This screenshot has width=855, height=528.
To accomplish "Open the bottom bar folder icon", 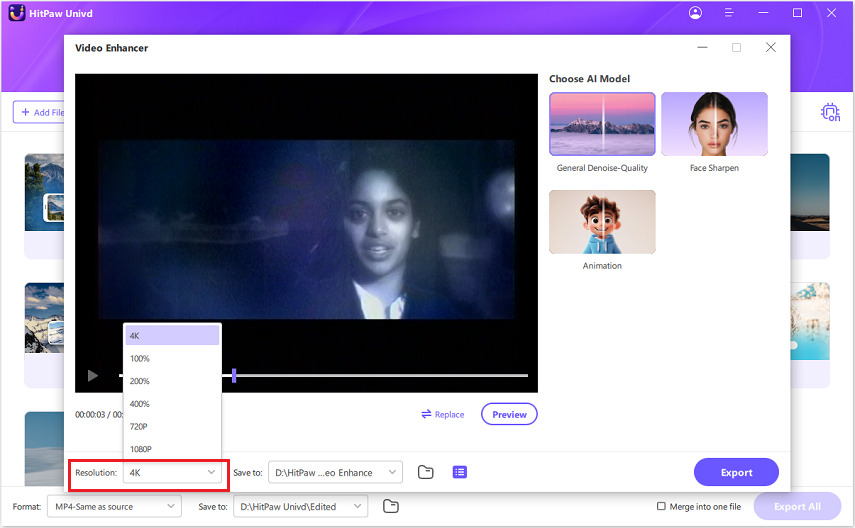I will 391,506.
